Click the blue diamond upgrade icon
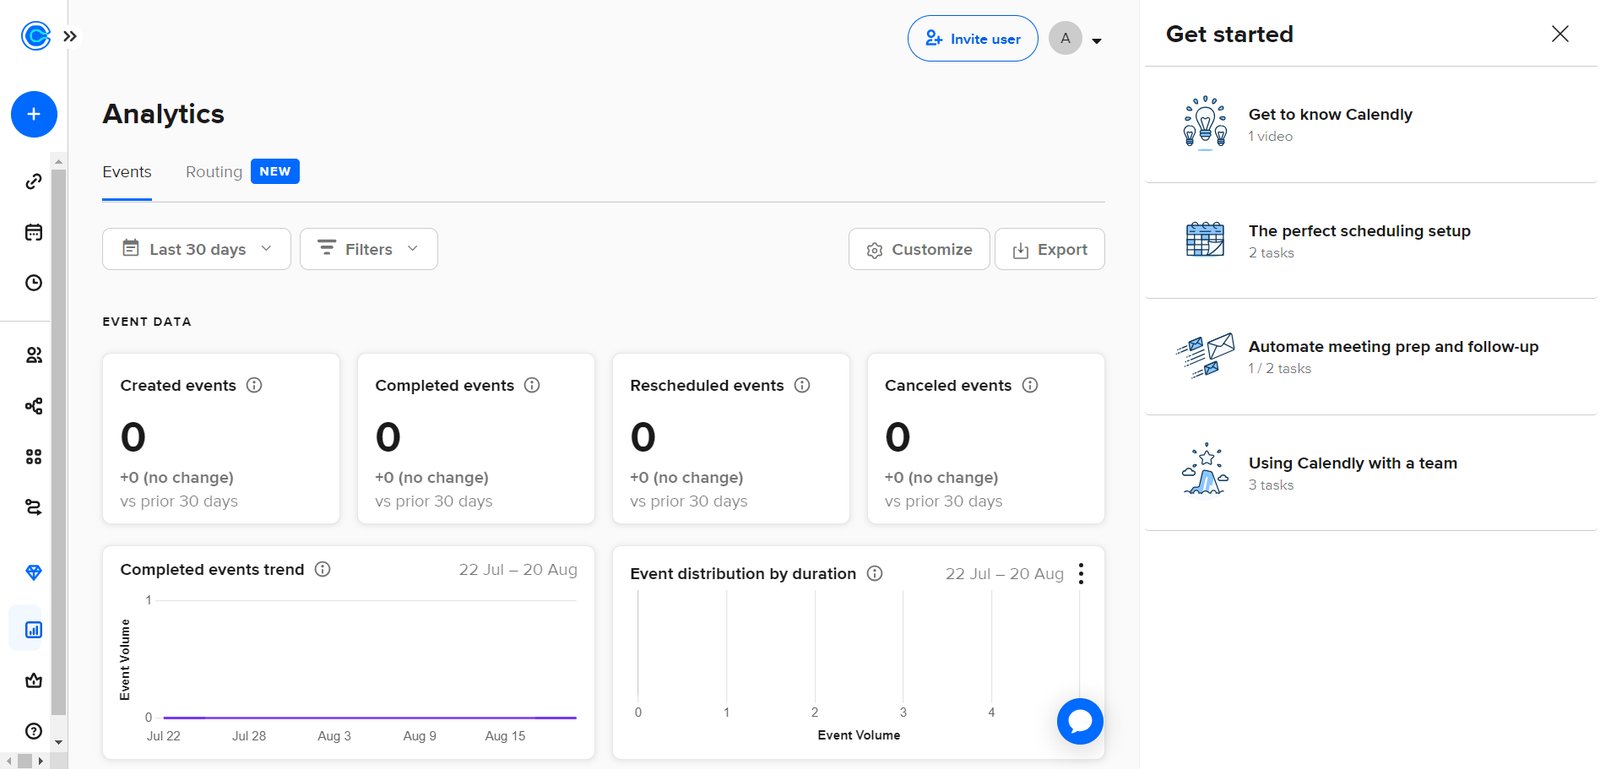1600x769 pixels. coord(34,573)
